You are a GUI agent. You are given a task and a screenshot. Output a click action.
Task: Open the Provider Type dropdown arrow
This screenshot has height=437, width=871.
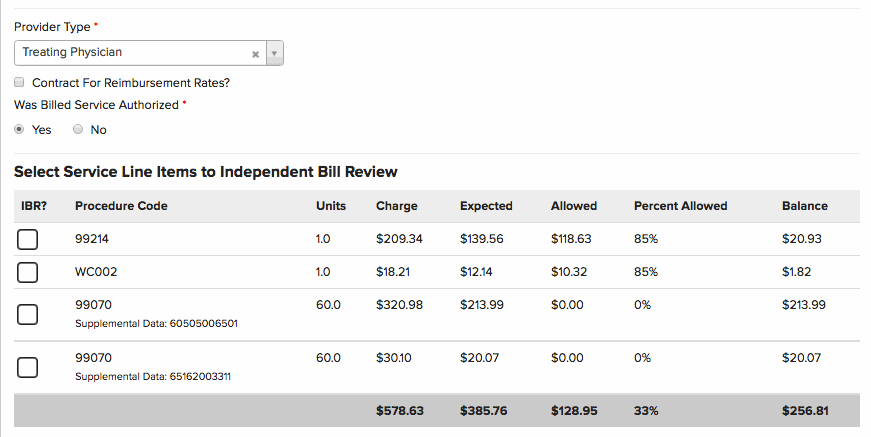click(x=275, y=53)
